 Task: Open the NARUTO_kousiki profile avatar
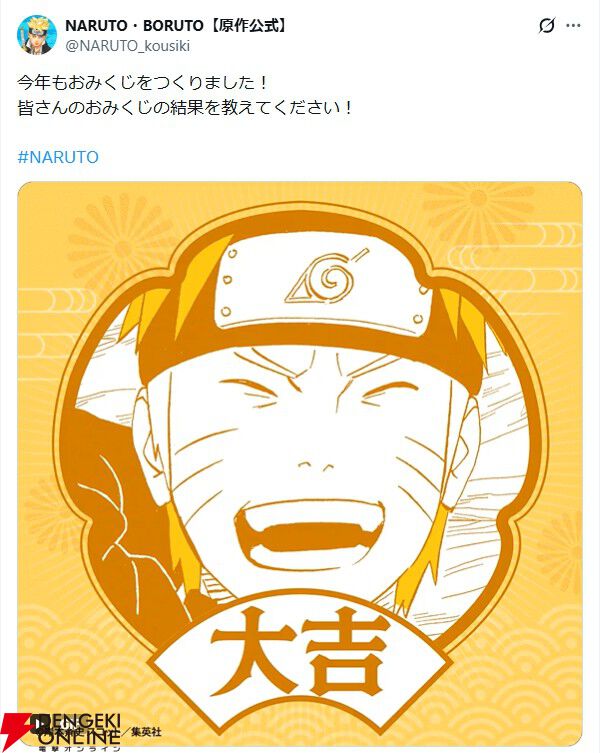coord(37,35)
